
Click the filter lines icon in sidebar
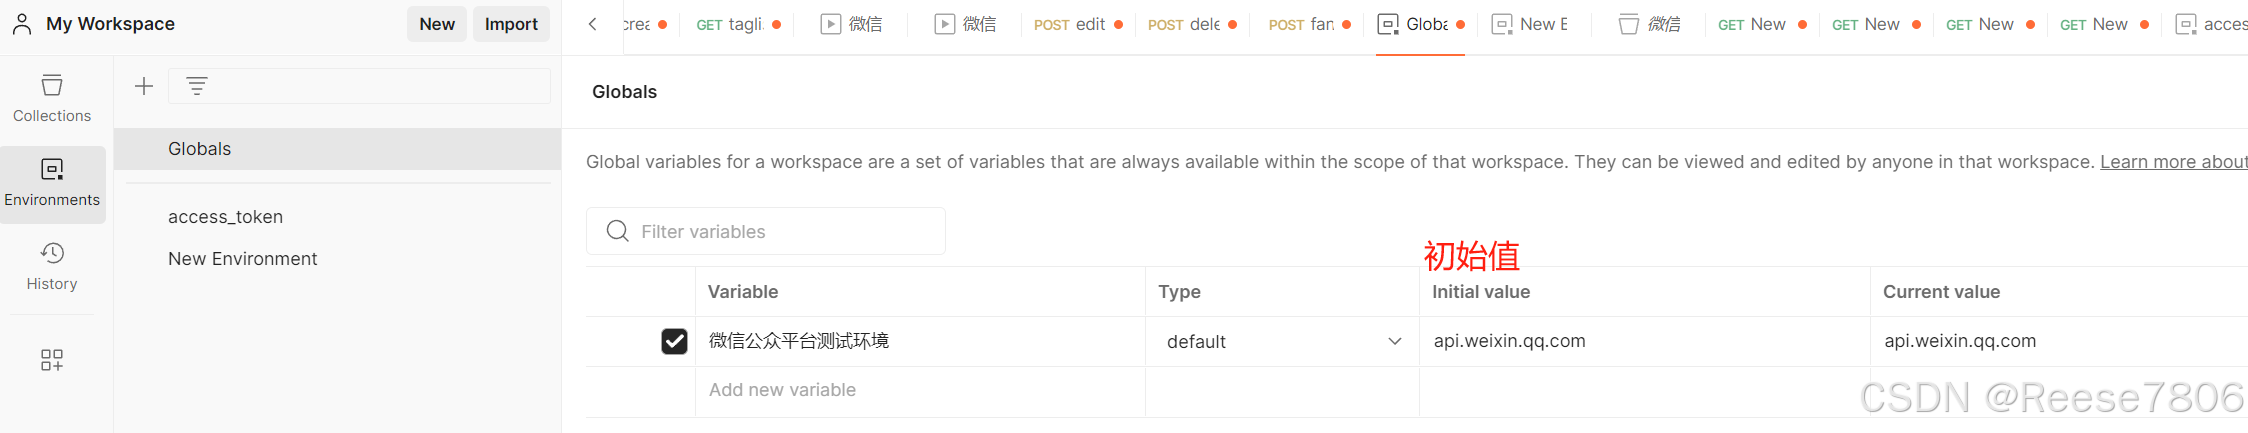tap(197, 86)
